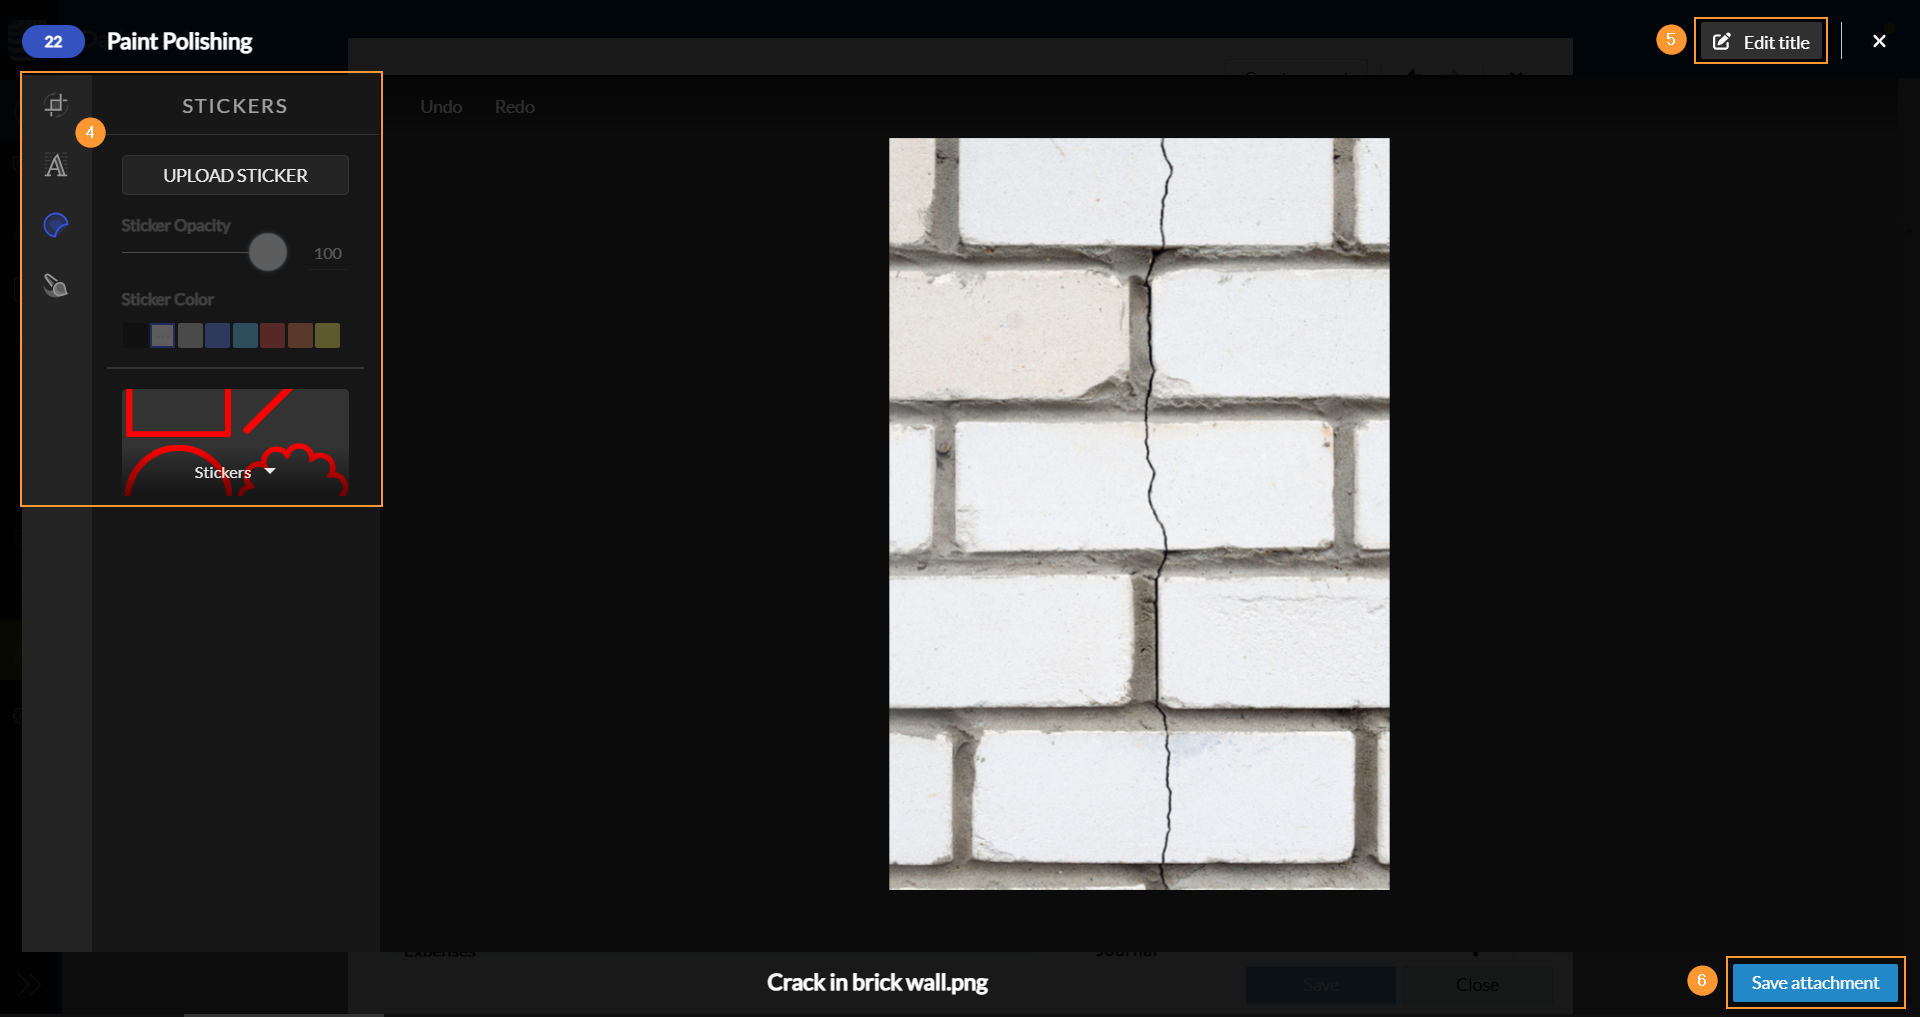Pick the olive yellow sticker color swatch
The height and width of the screenshot is (1017, 1920).
pos(328,336)
